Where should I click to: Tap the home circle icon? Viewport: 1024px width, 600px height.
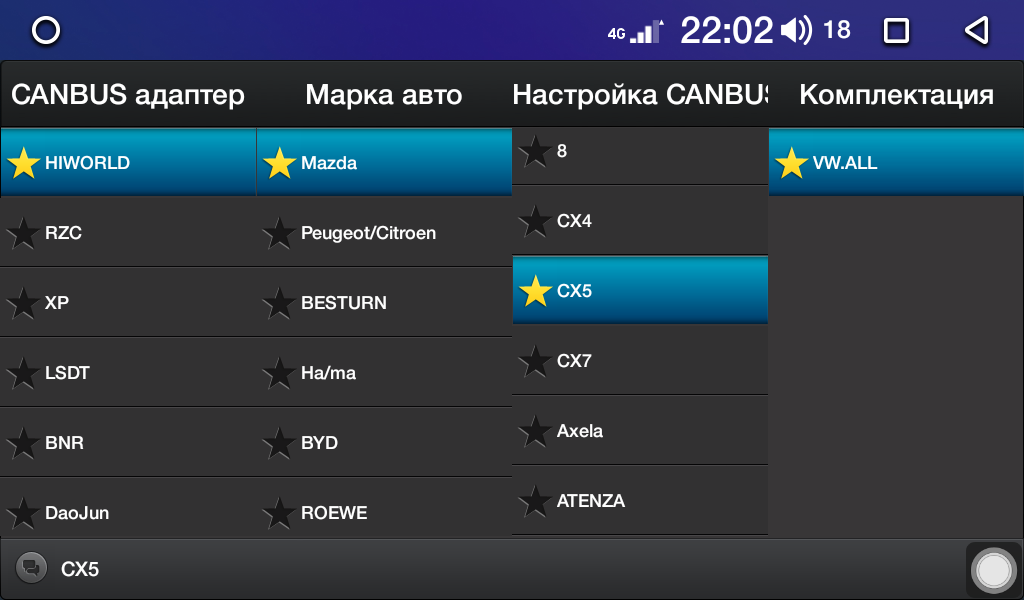pos(46,30)
